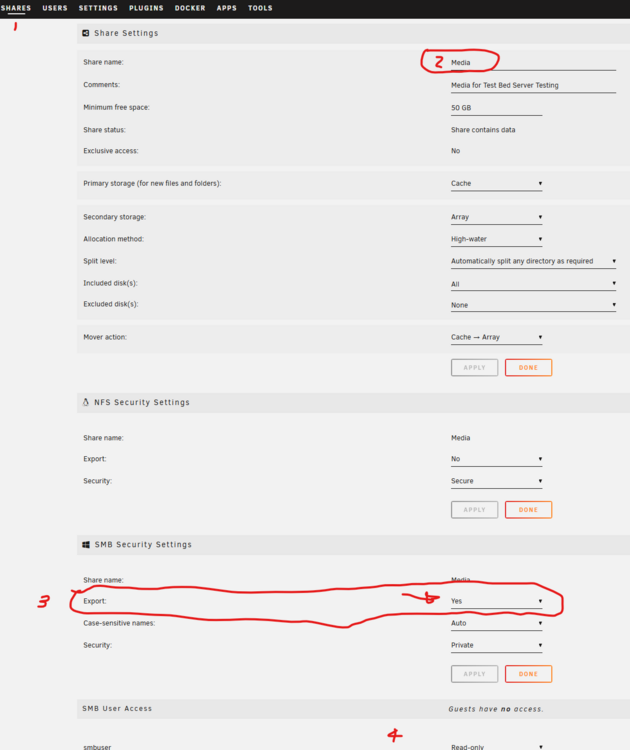This screenshot has height=750, width=630.
Task: Click the 'Exclusive access:' label
Action: (111, 151)
